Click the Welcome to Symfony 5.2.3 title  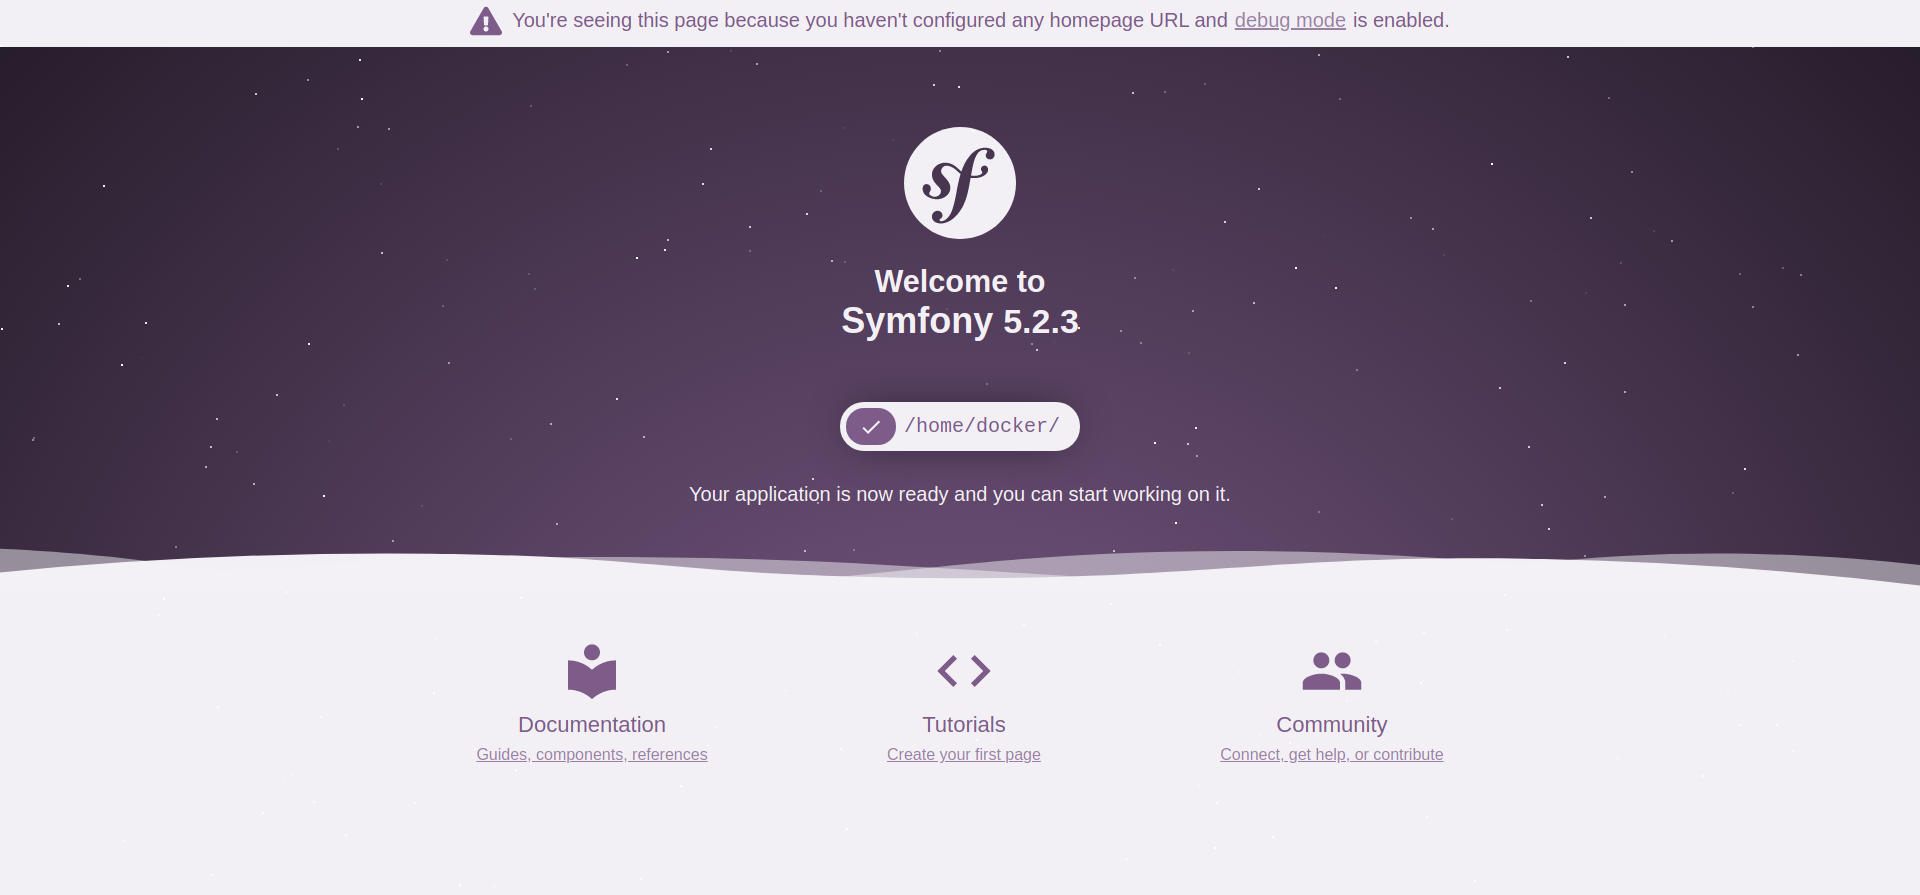tap(960, 301)
